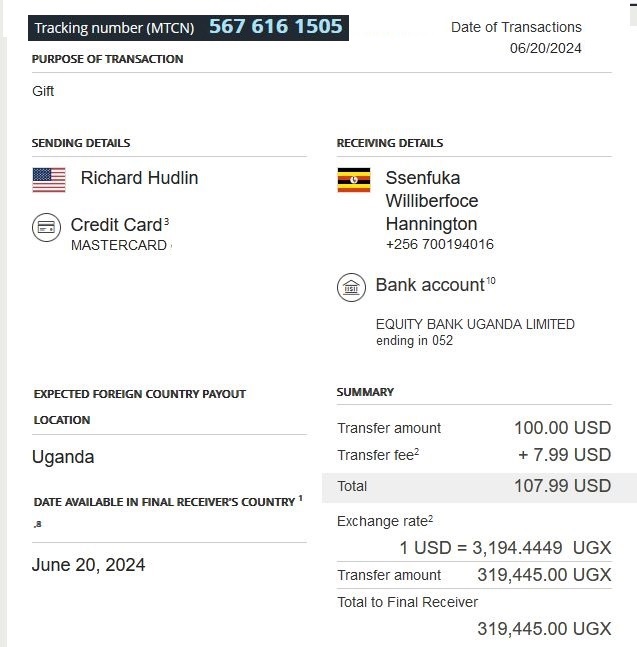Click the Exchange rate footnote superscript
Viewport: 637px width, 647px height.
[x=430, y=518]
